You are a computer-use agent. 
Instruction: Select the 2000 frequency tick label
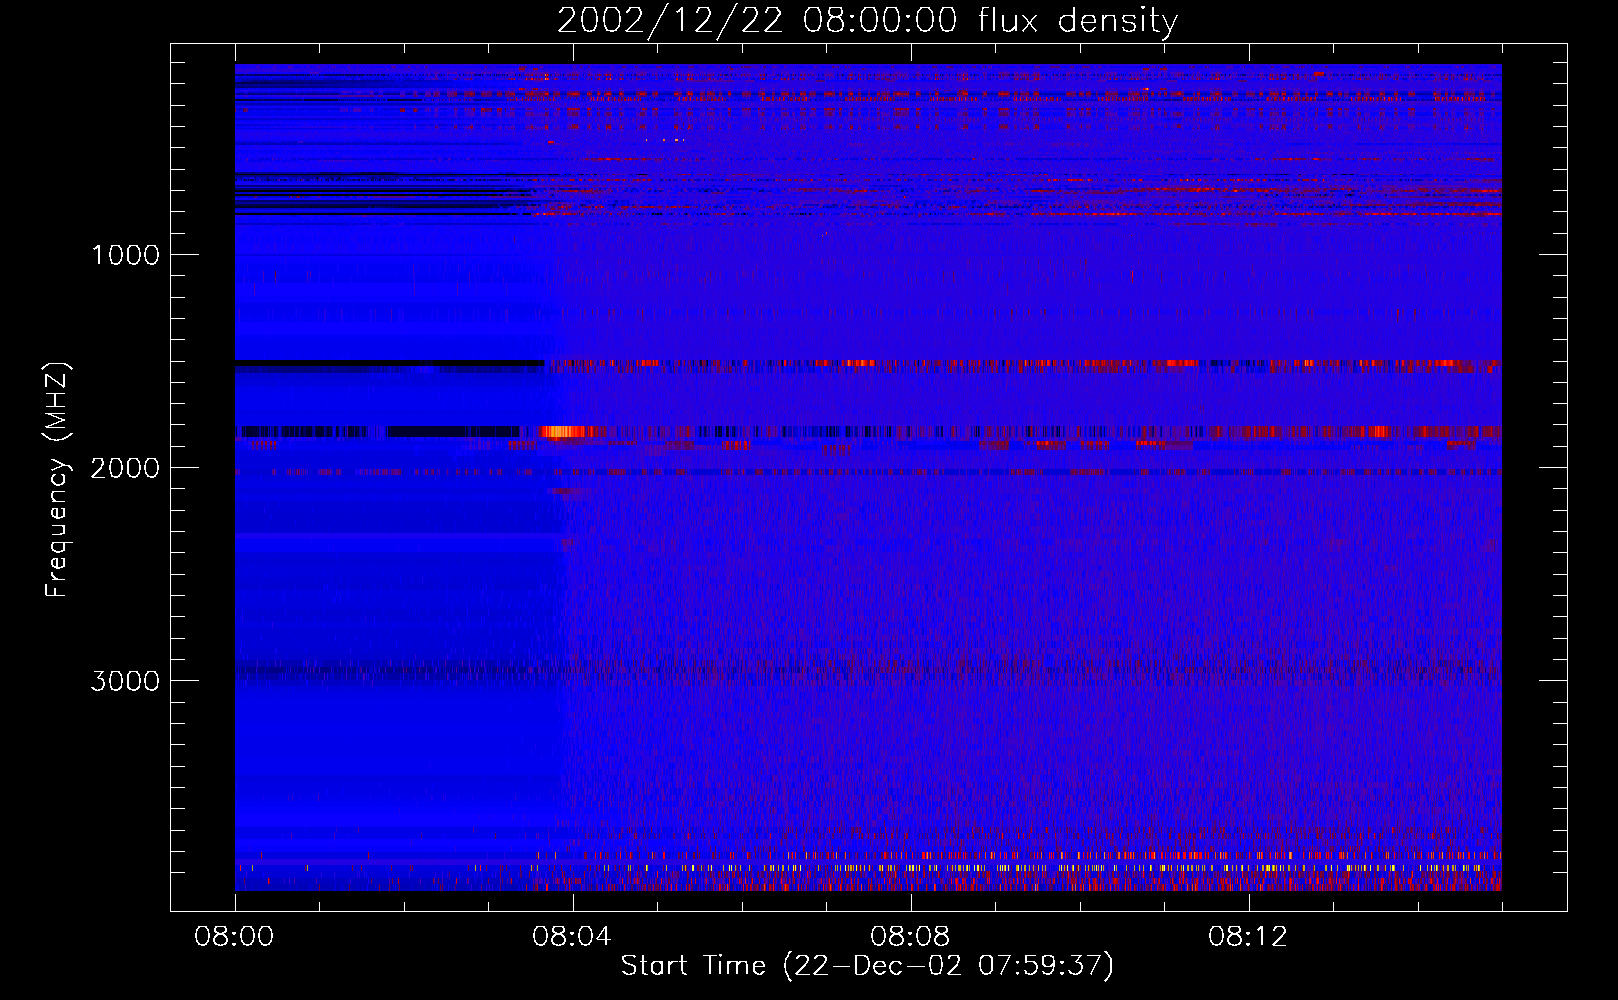pos(125,468)
